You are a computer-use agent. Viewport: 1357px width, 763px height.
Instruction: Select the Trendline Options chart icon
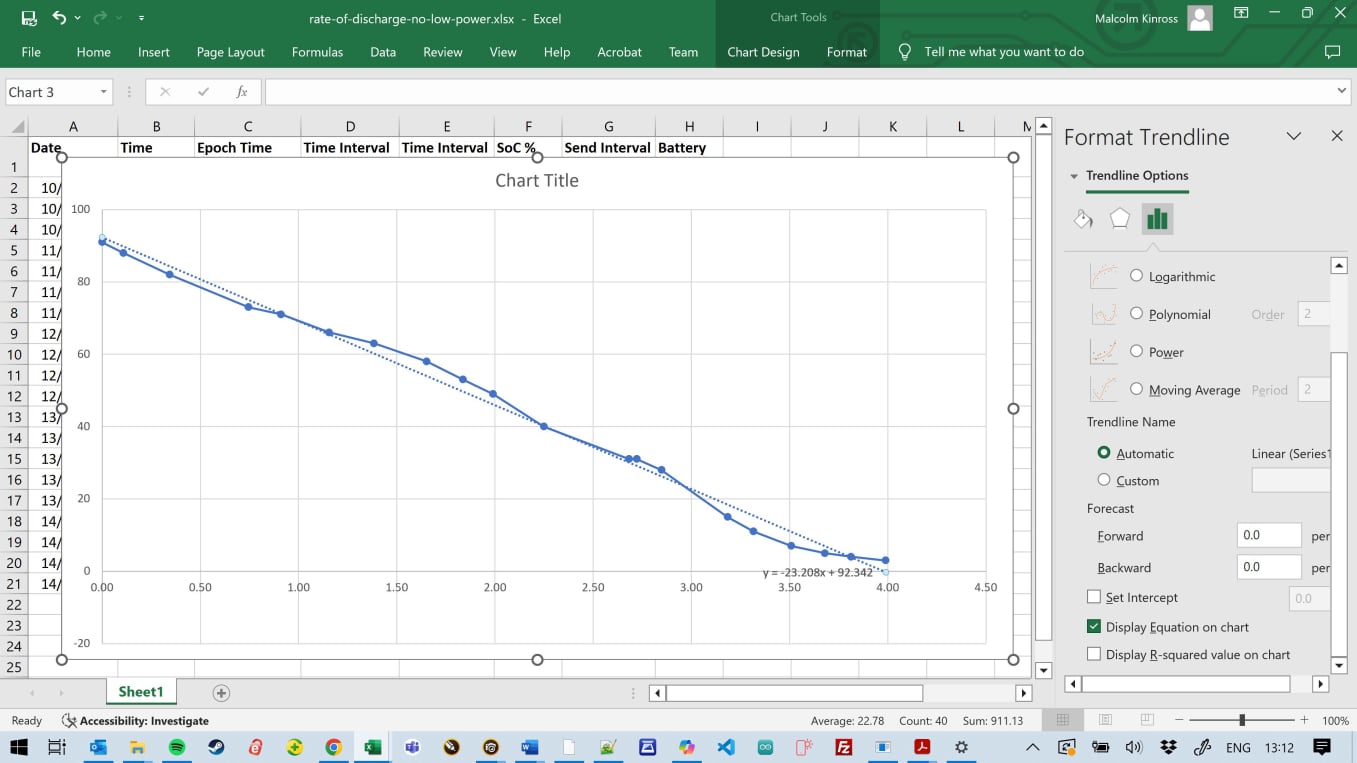pos(1157,218)
